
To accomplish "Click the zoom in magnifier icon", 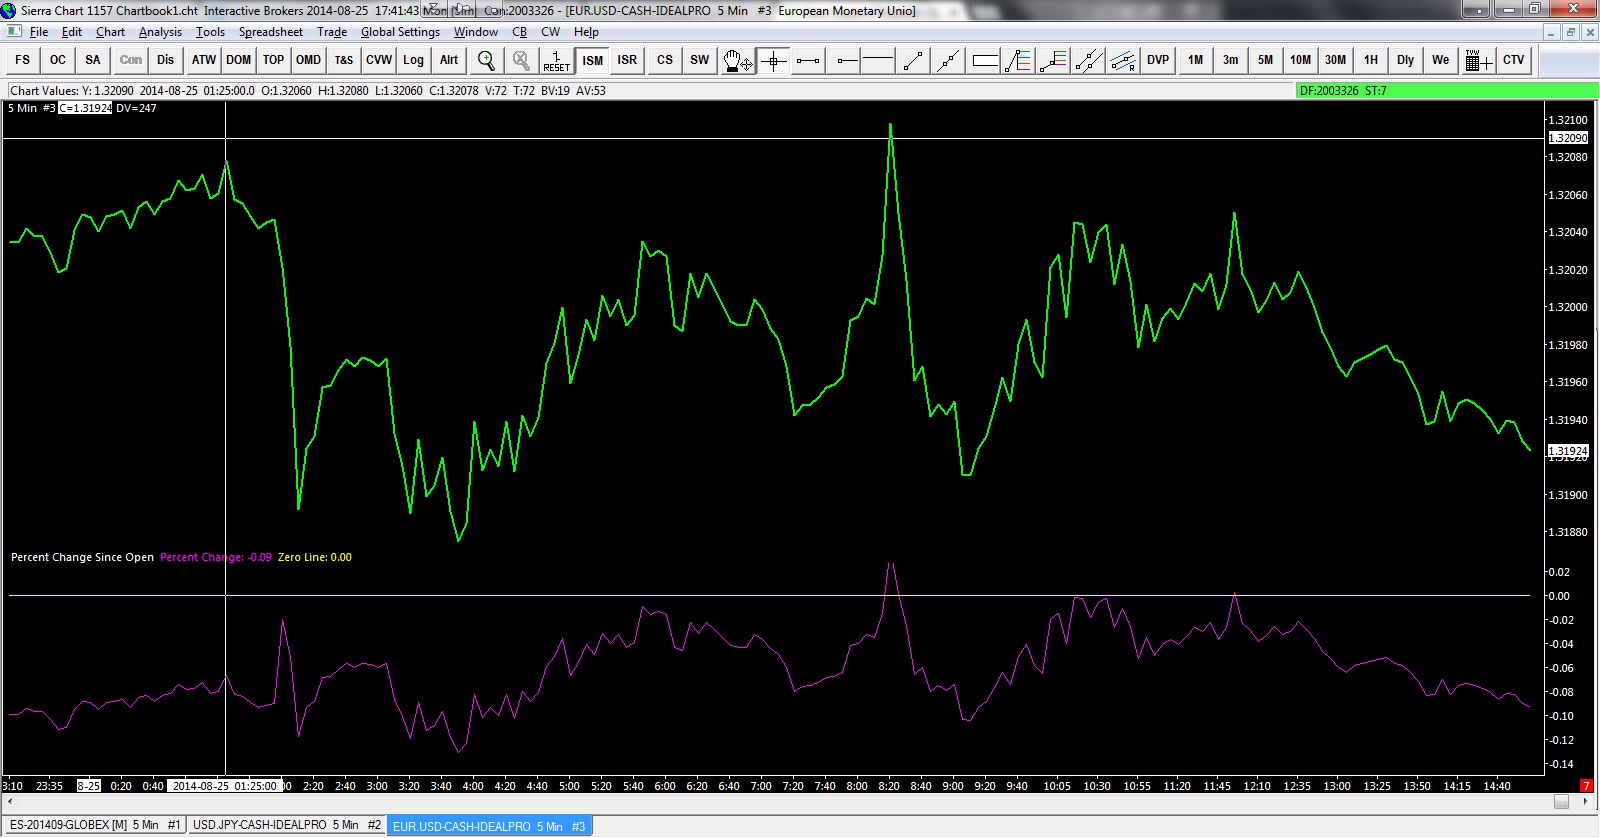I will pos(486,60).
